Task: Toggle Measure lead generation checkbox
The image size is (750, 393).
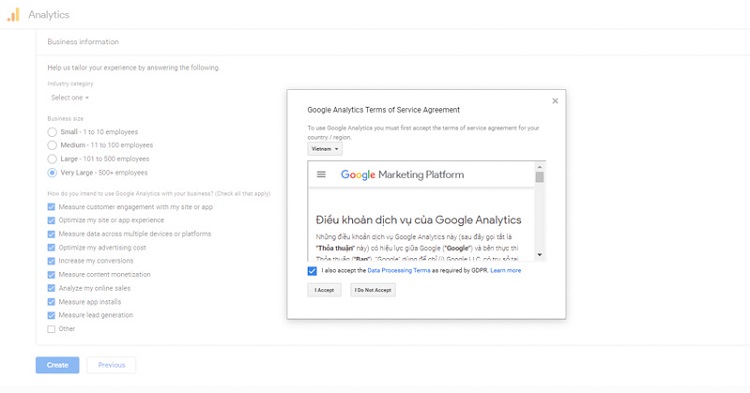Action: (x=51, y=316)
